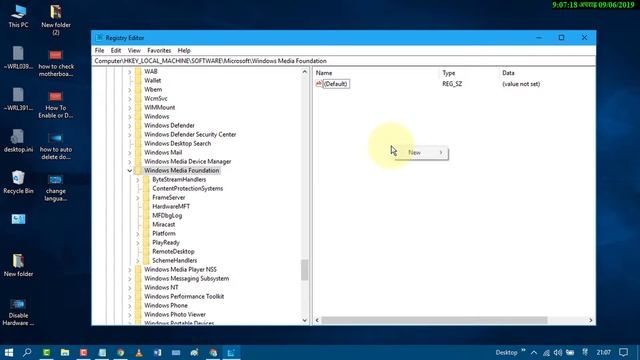Select the RemoteDesktop key
The image size is (640, 360).
pyautogui.click(x=173, y=251)
